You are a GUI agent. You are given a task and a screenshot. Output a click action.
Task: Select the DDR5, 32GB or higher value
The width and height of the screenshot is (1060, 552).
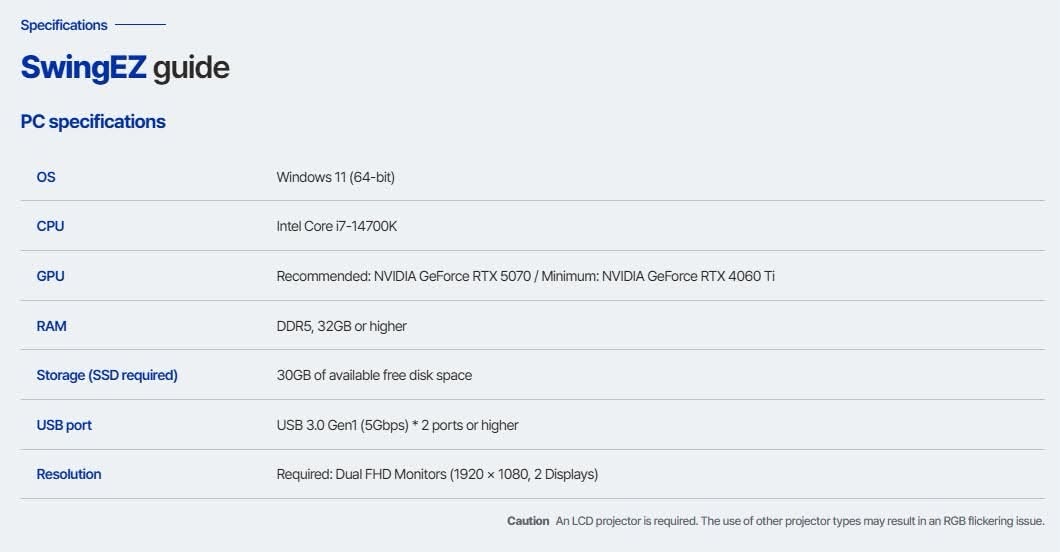coord(341,326)
